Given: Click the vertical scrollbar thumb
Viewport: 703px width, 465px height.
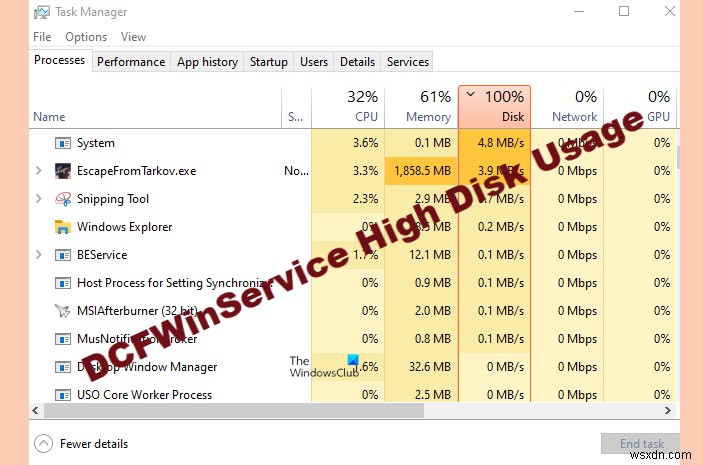Looking at the screenshot, I should click(677, 158).
